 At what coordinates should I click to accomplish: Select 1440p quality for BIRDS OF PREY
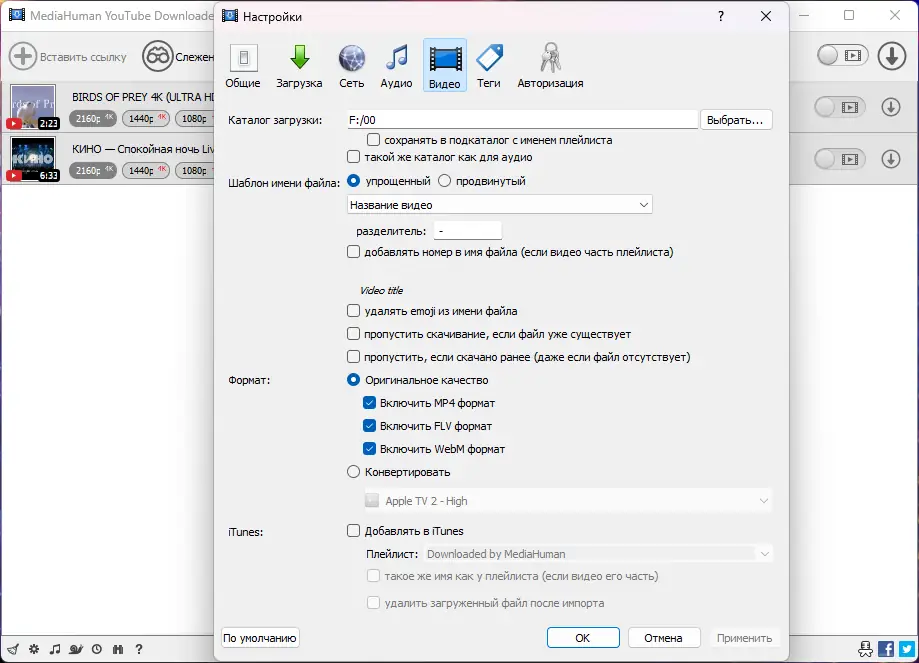coord(146,118)
